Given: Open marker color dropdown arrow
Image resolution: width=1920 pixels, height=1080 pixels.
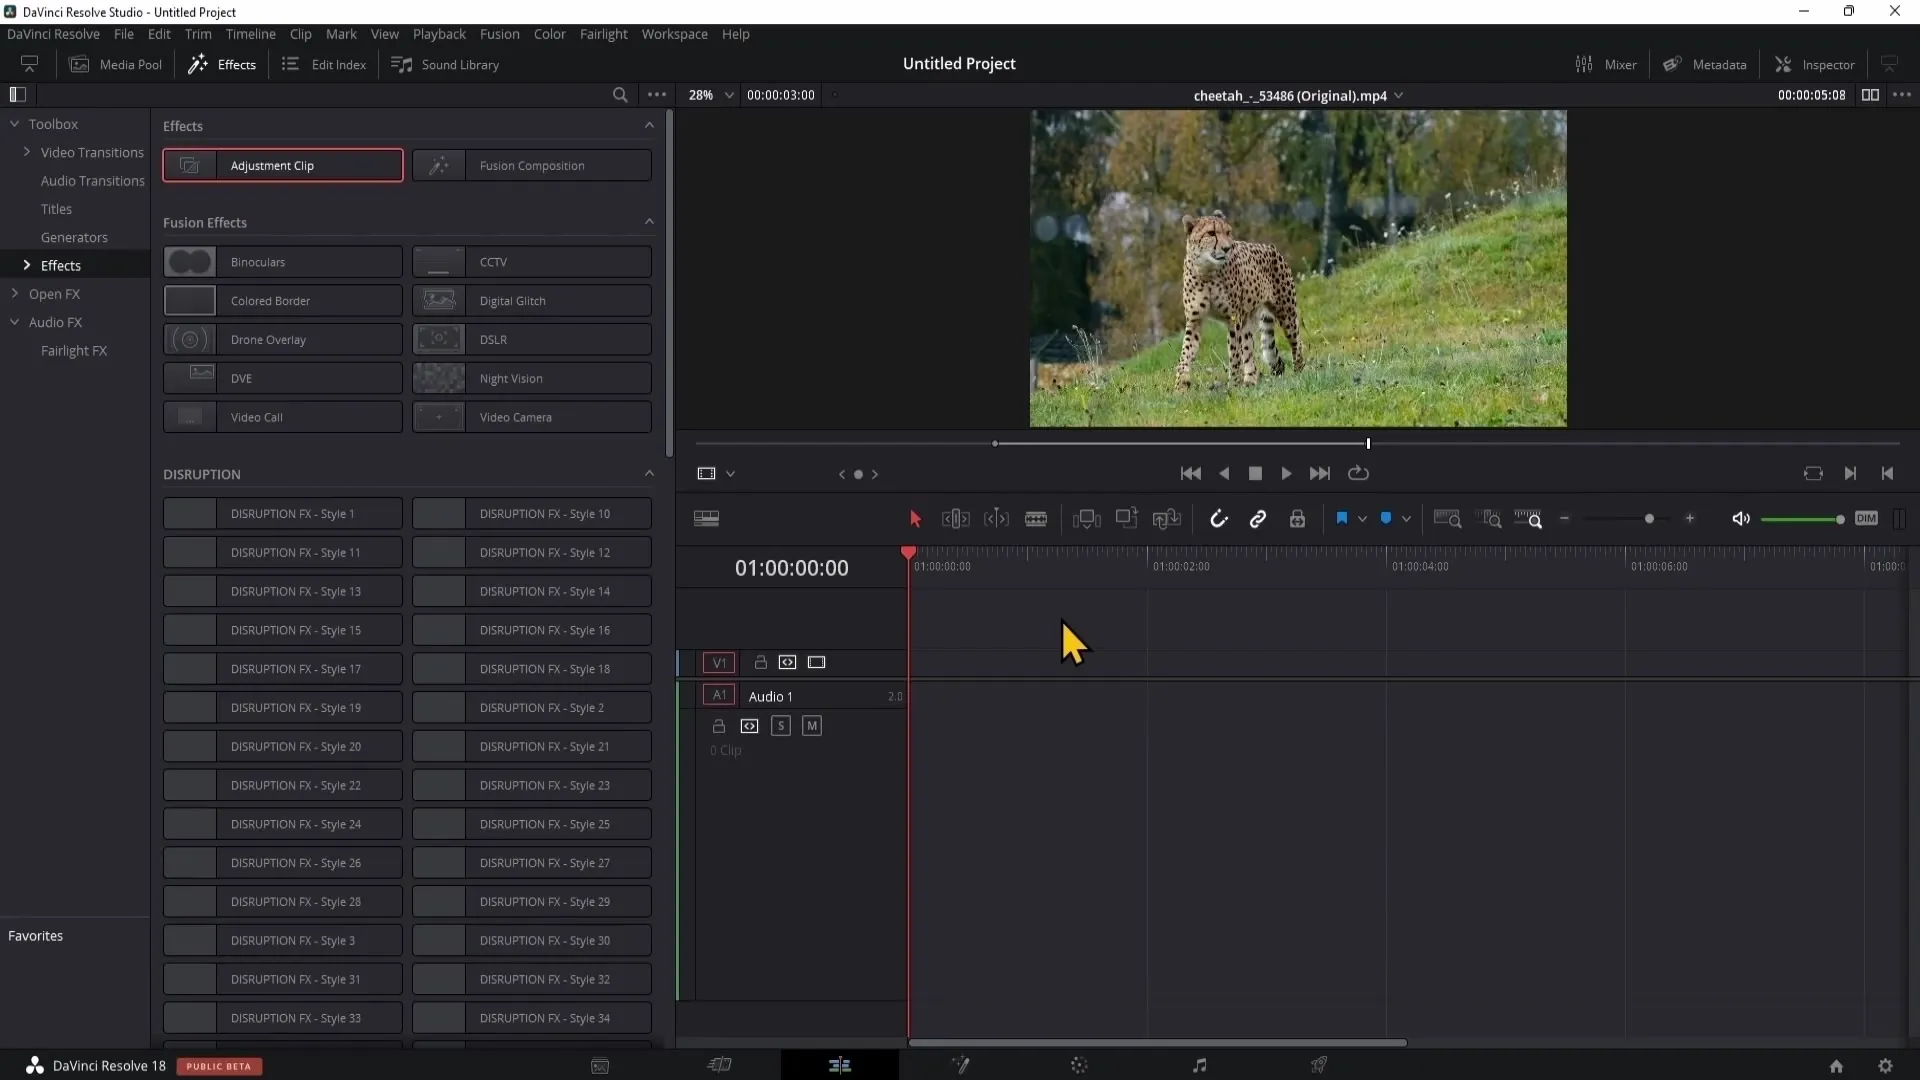Looking at the screenshot, I should (x=1406, y=519).
